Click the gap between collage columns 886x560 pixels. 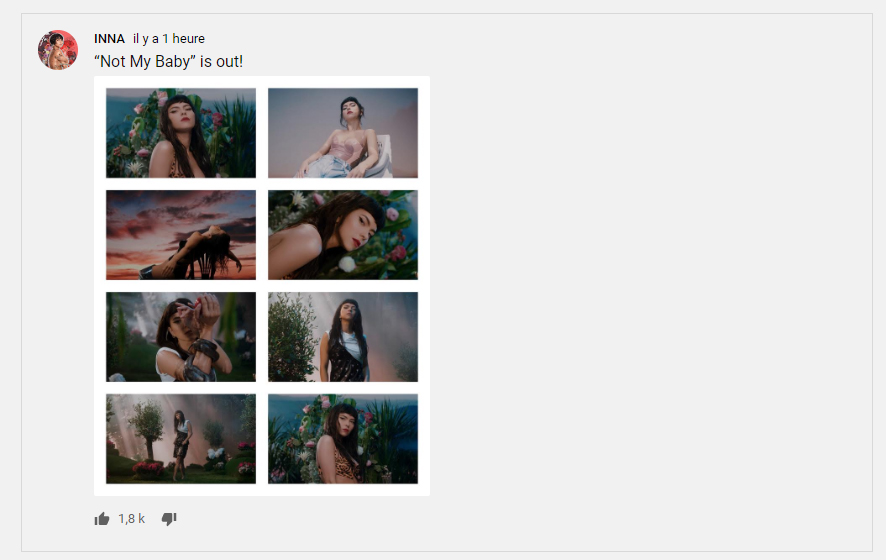tap(262, 286)
